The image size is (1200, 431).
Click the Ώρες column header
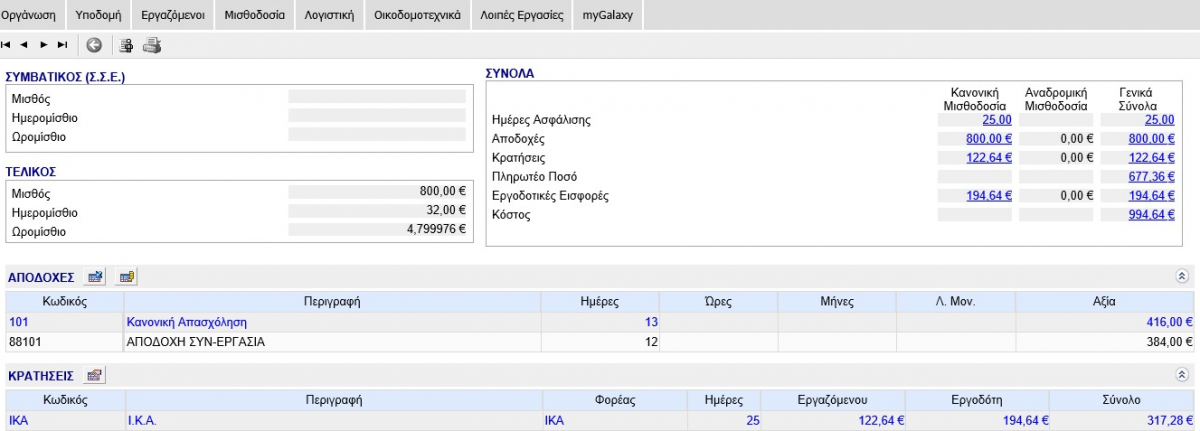719,301
